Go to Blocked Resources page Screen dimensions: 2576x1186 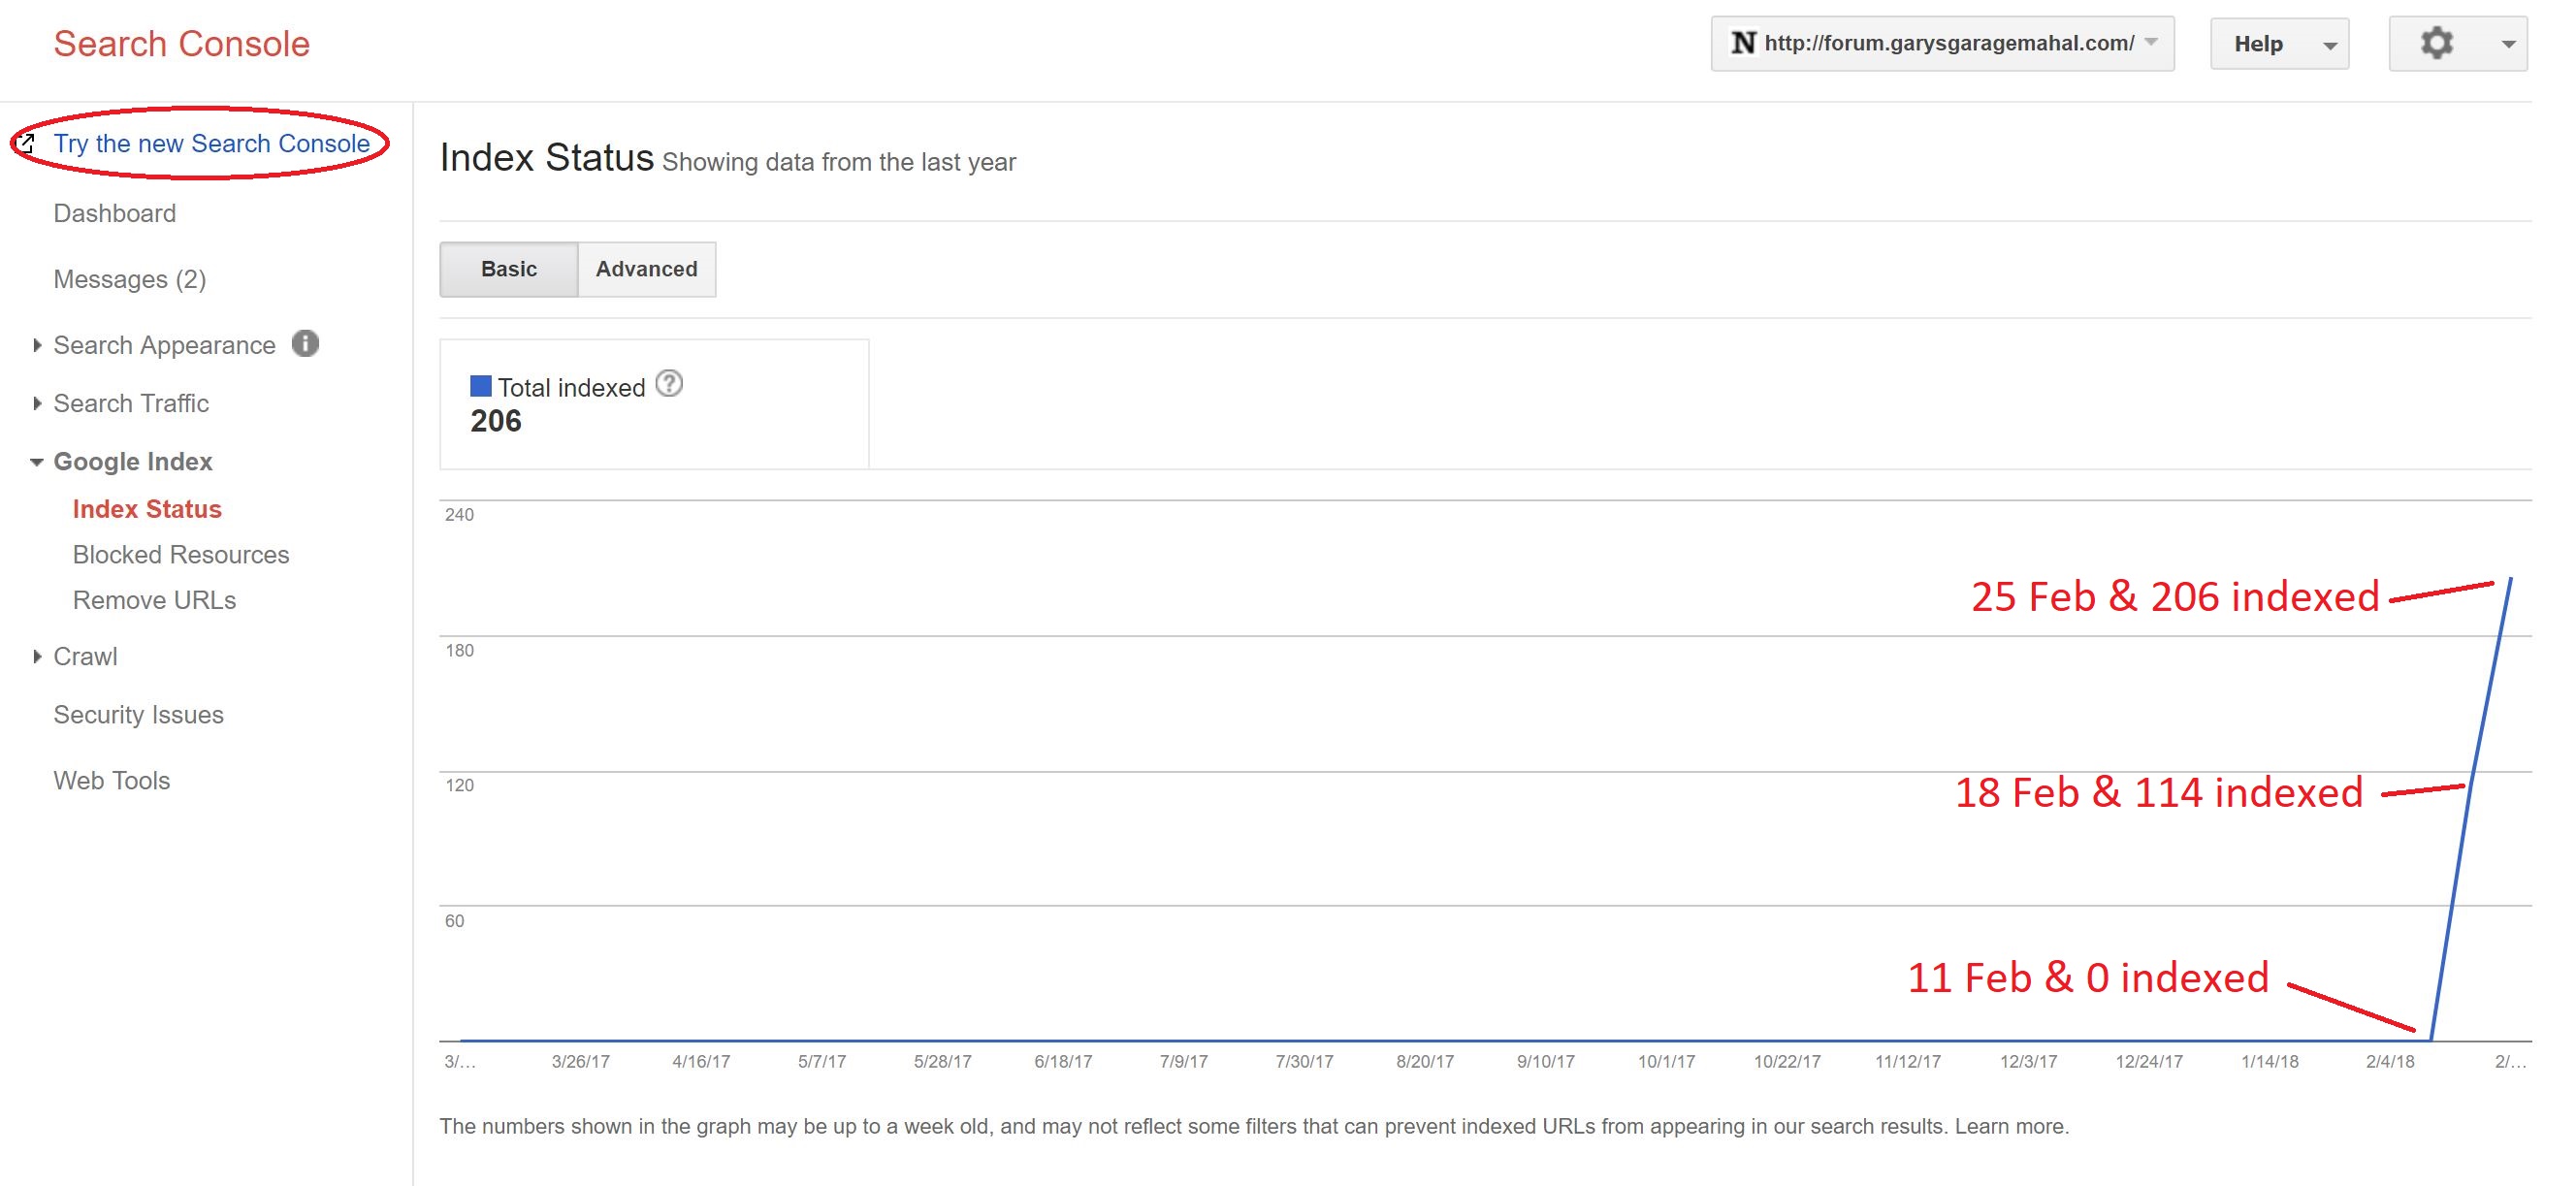(x=180, y=554)
